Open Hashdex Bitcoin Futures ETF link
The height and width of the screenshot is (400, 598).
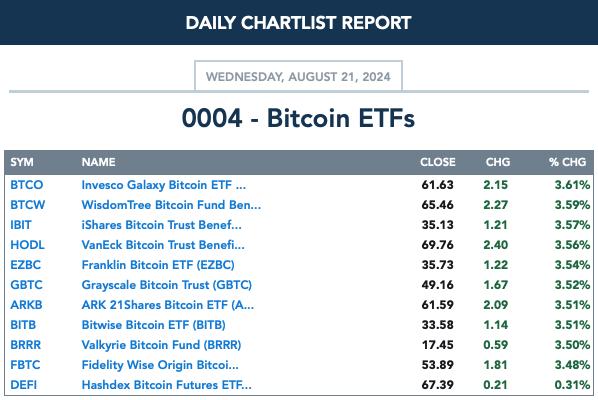(x=166, y=385)
